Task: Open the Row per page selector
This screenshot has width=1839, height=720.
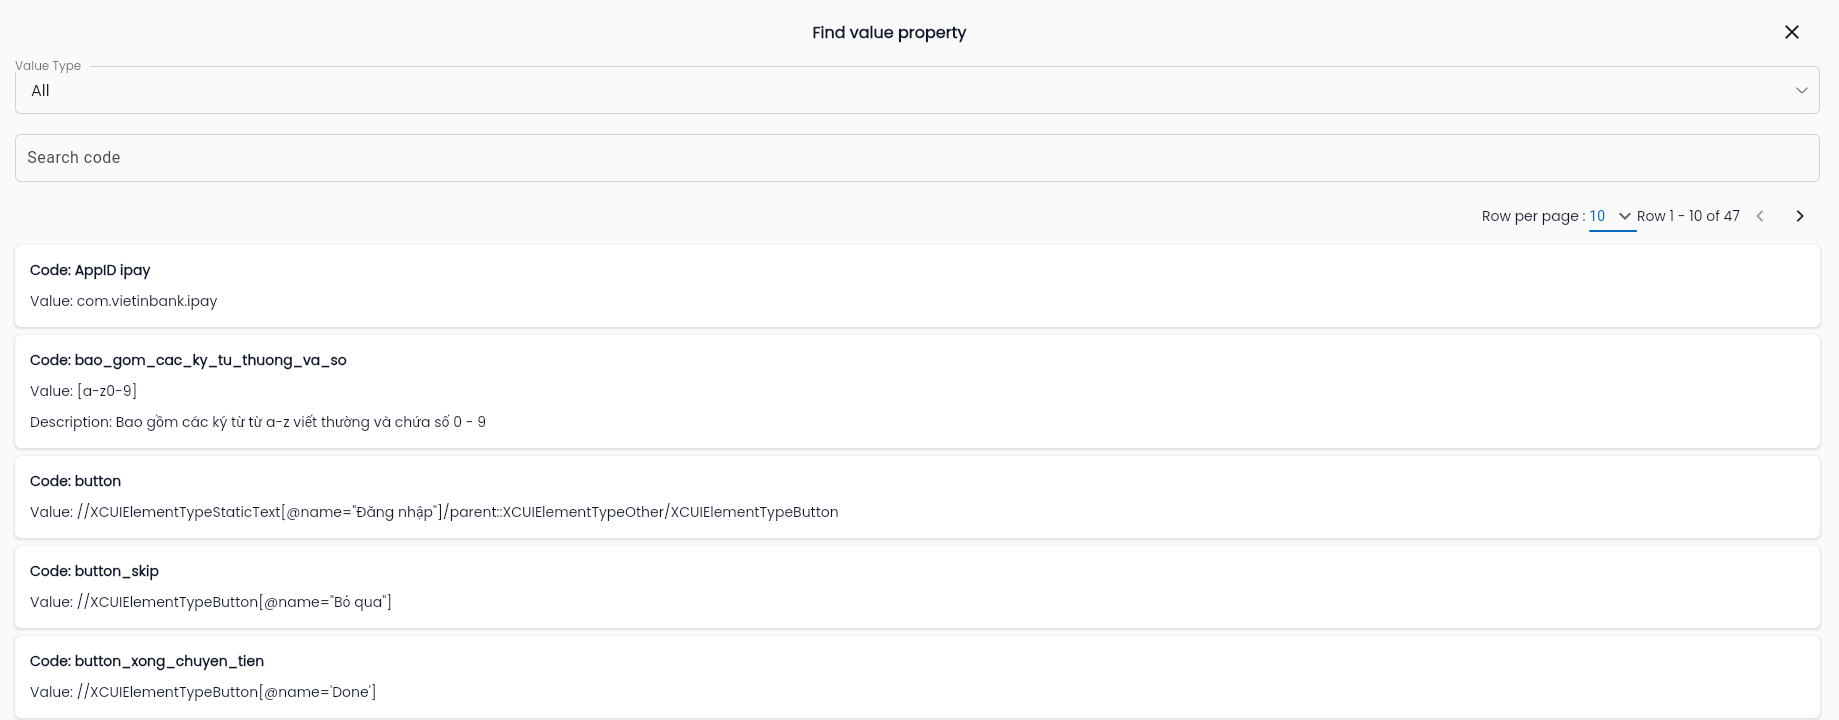Action: [1612, 216]
